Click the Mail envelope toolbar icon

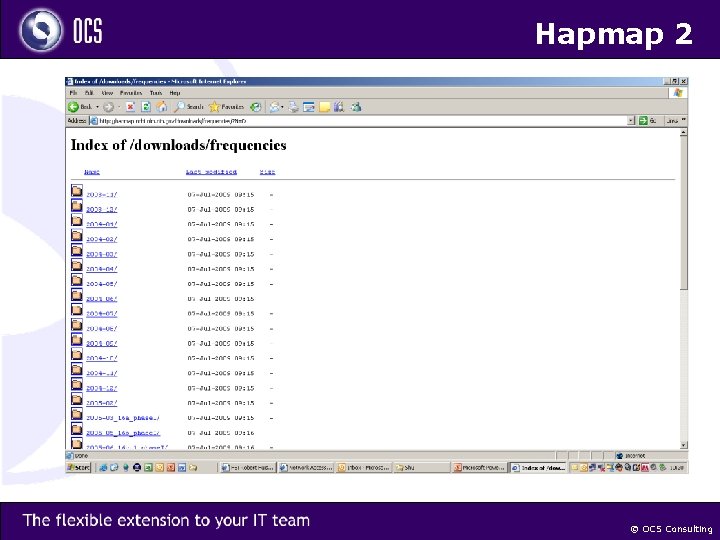pos(274,107)
